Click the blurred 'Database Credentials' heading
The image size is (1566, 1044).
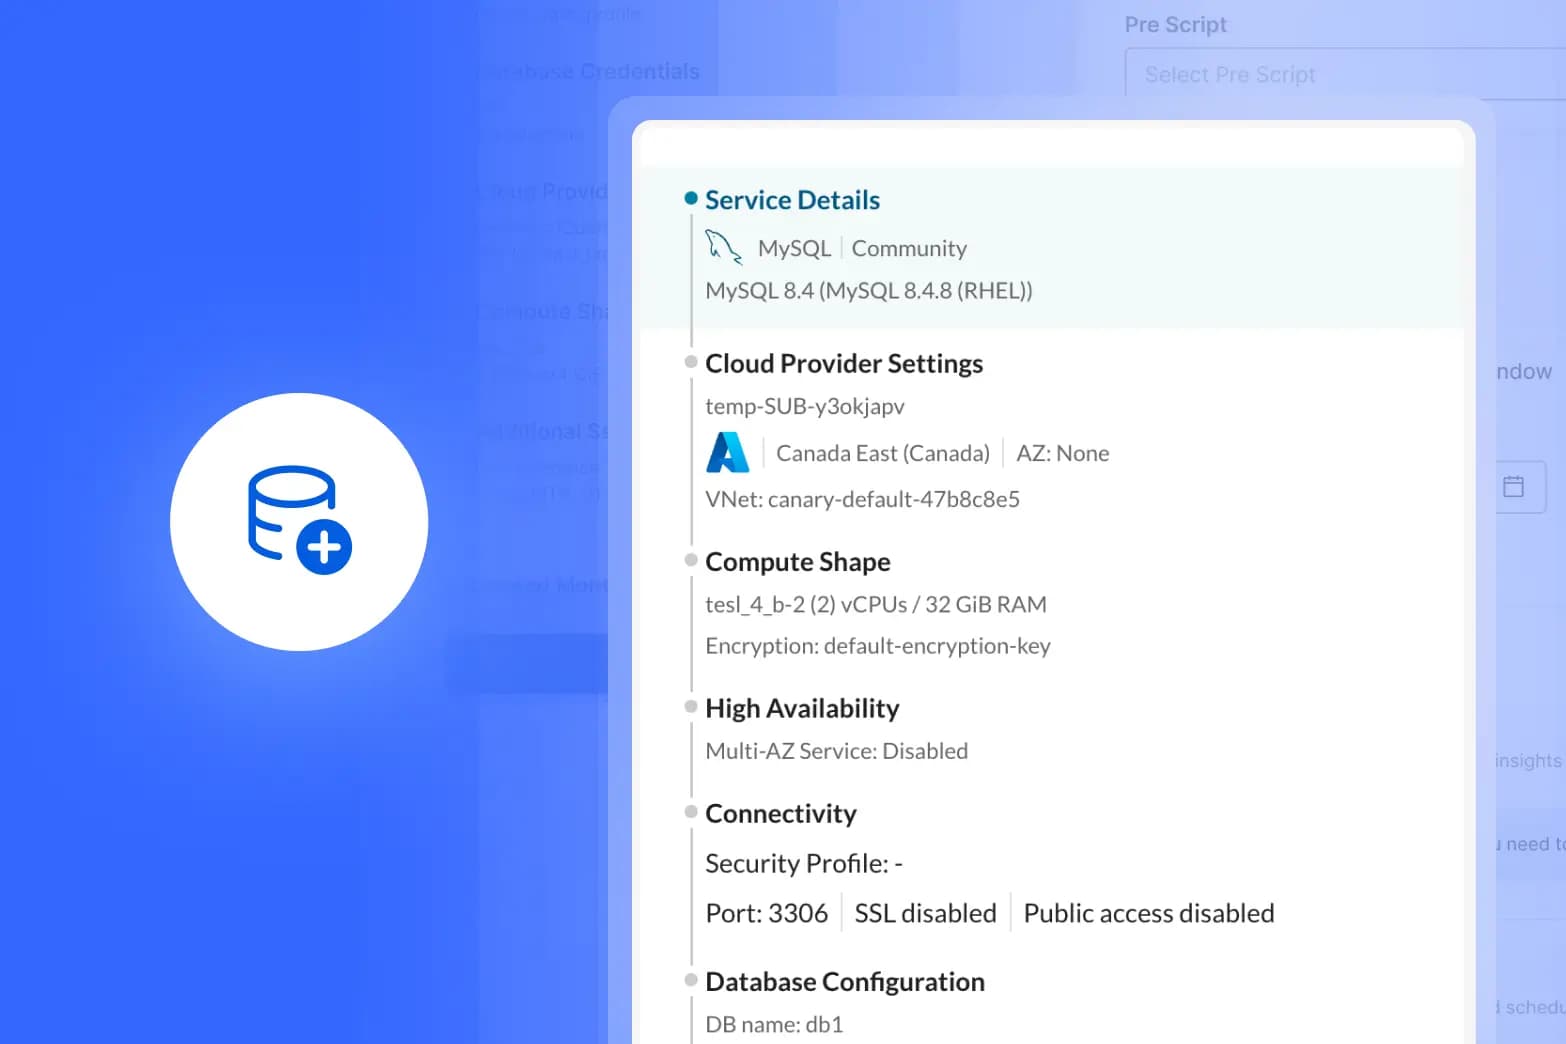pyautogui.click(x=590, y=72)
